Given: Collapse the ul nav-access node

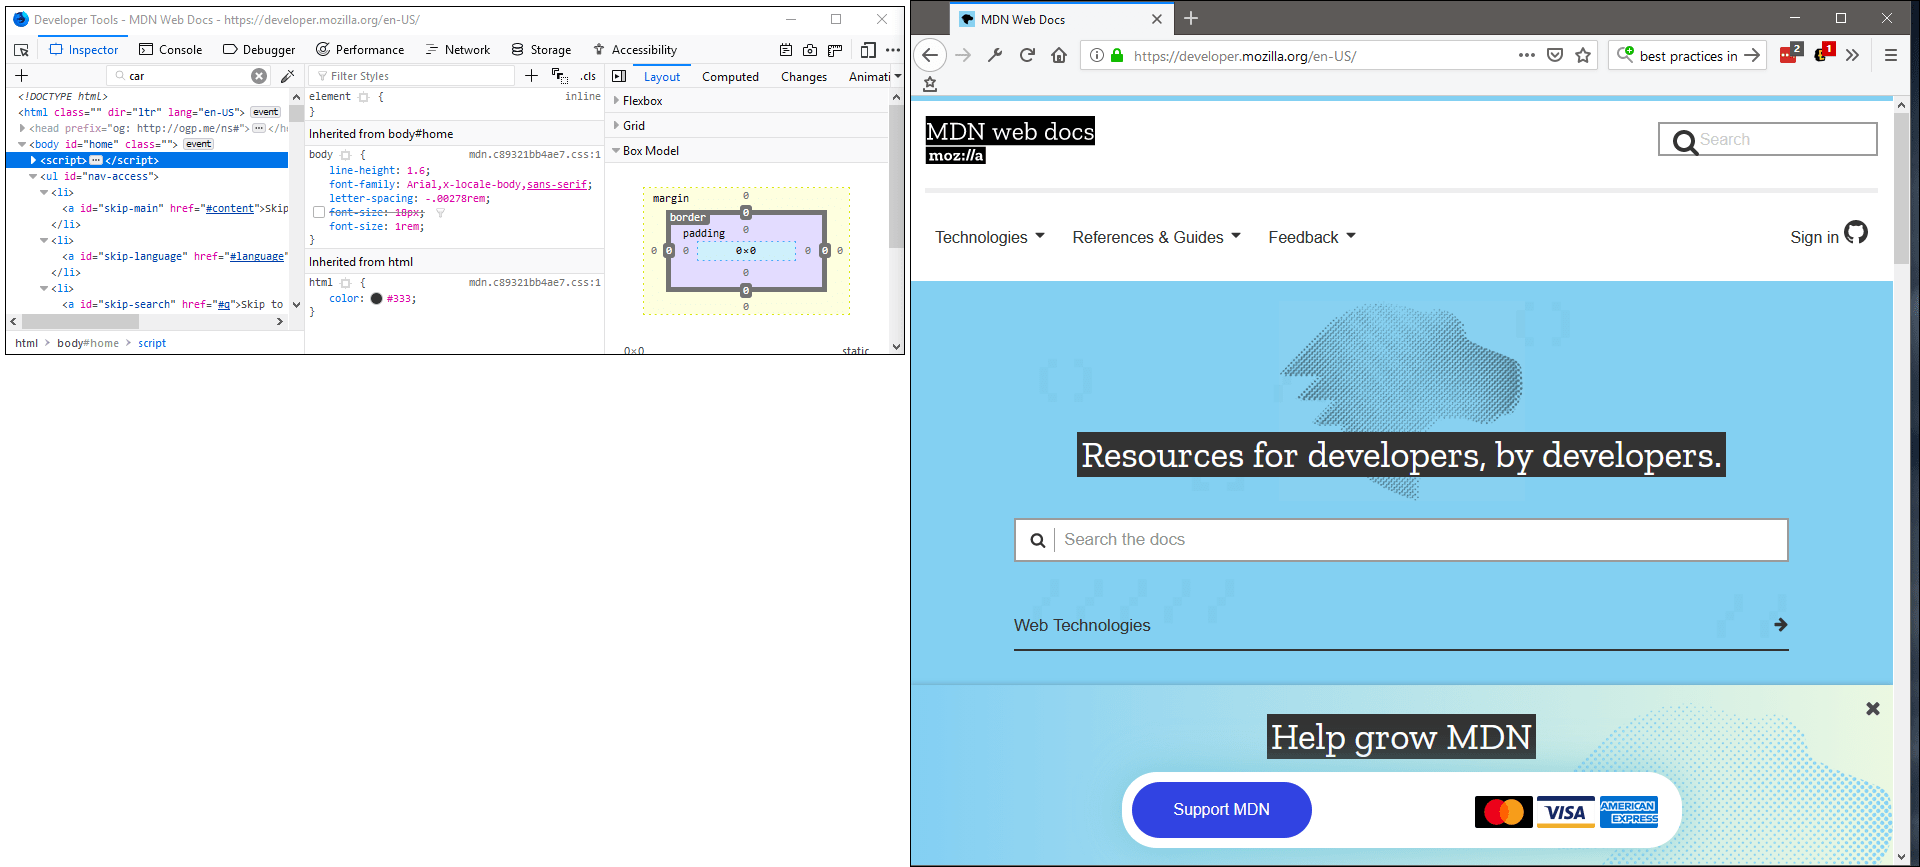Looking at the screenshot, I should 34,176.
